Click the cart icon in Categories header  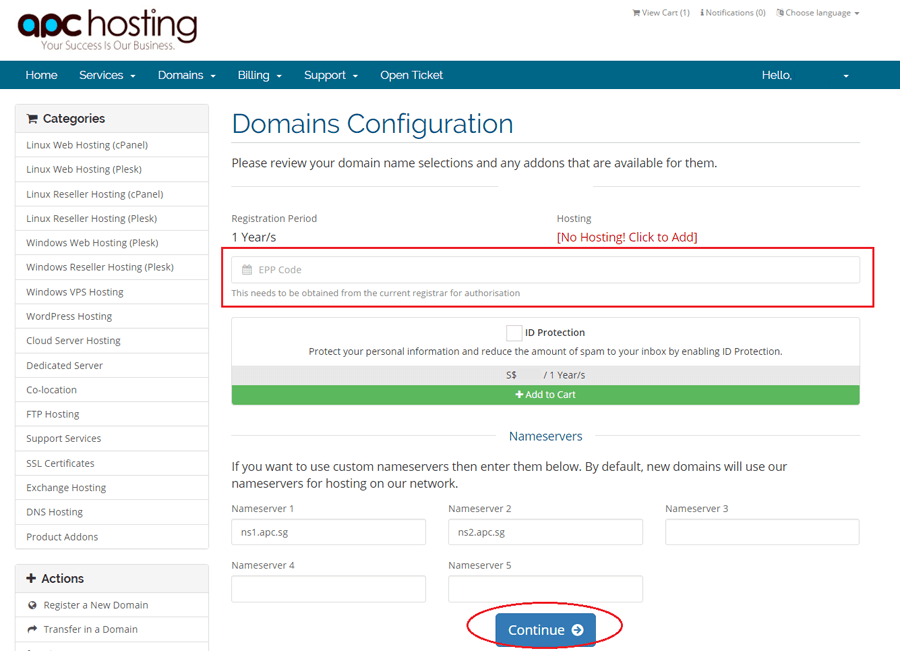32,119
